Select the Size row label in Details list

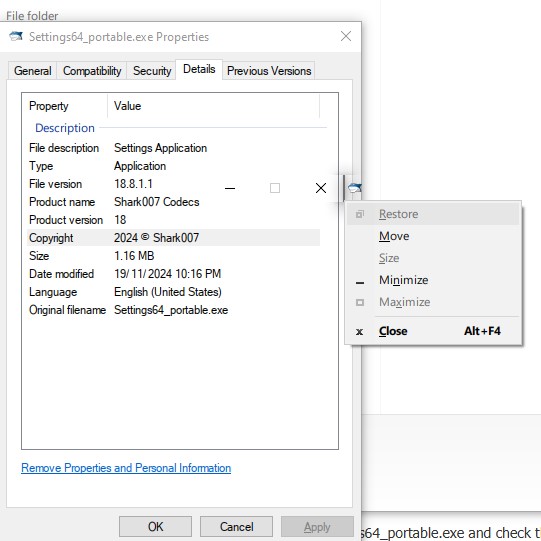pyautogui.click(x=39, y=256)
